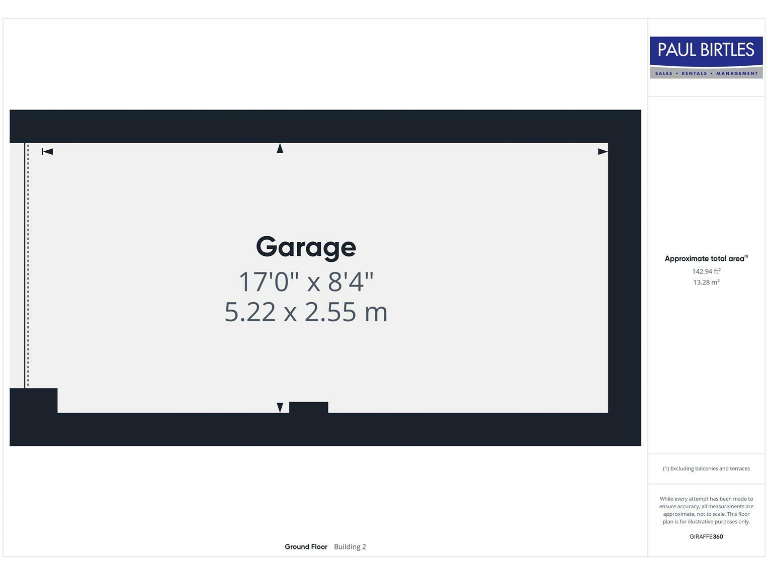Click the Paul Birtles logo
768x576 pixels.
(706, 51)
